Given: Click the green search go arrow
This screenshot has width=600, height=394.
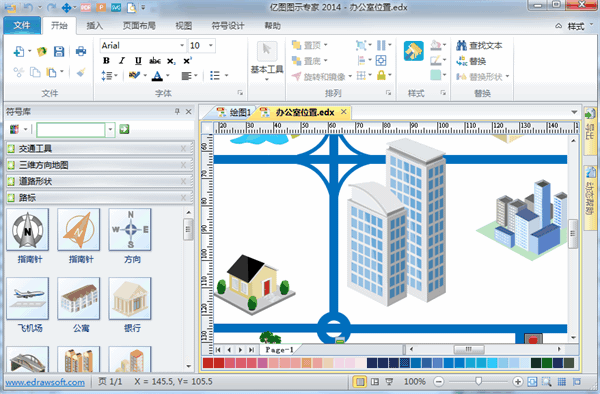Looking at the screenshot, I should coord(124,129).
